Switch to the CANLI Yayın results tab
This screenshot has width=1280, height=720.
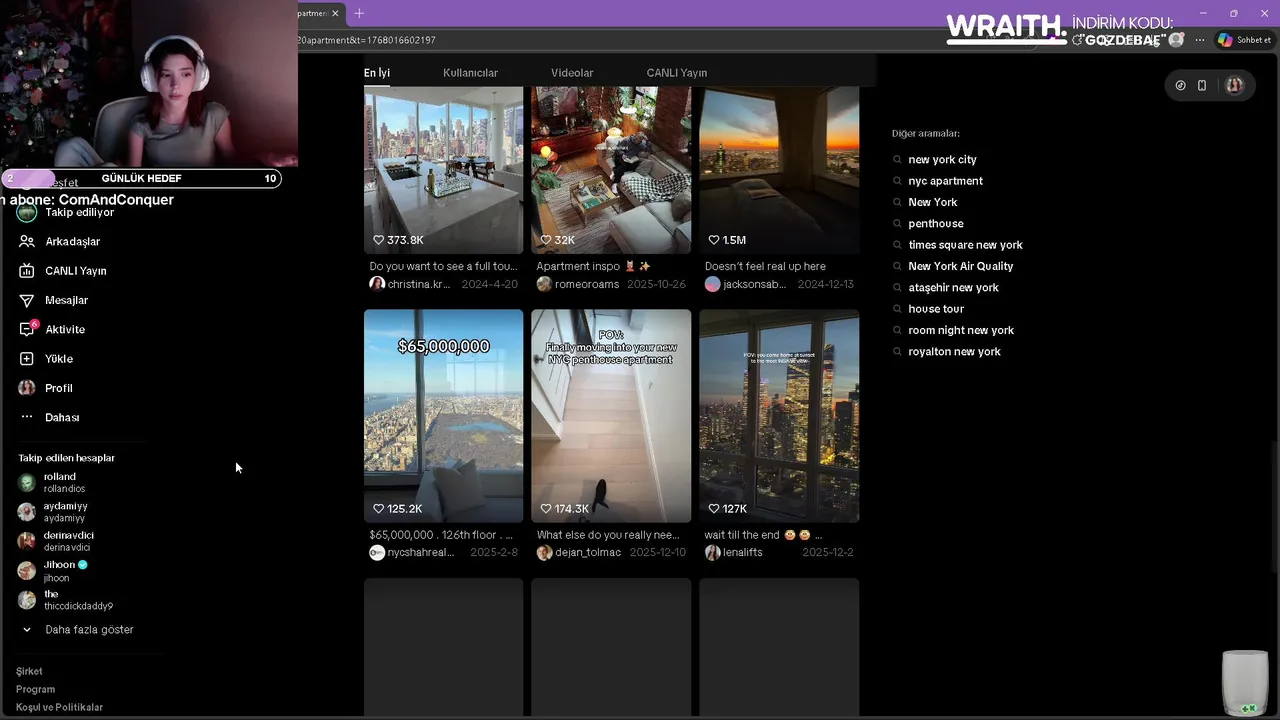coord(677,73)
